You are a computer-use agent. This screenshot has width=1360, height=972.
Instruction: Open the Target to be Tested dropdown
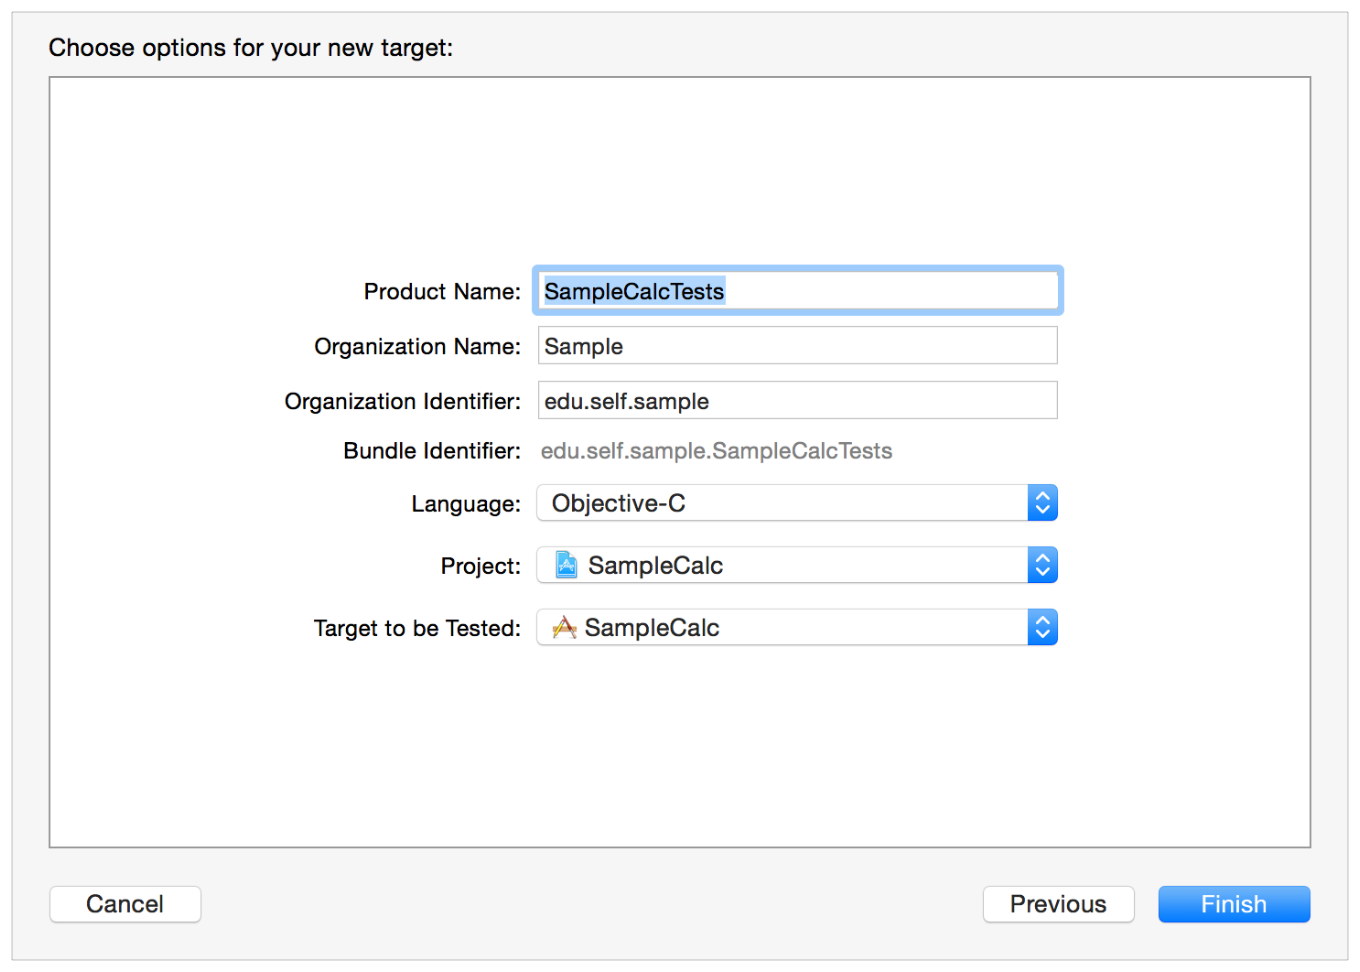pyautogui.click(x=780, y=627)
